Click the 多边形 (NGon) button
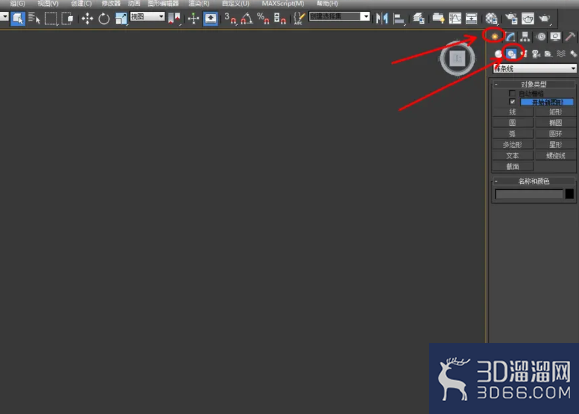This screenshot has height=414, width=579. [x=513, y=145]
